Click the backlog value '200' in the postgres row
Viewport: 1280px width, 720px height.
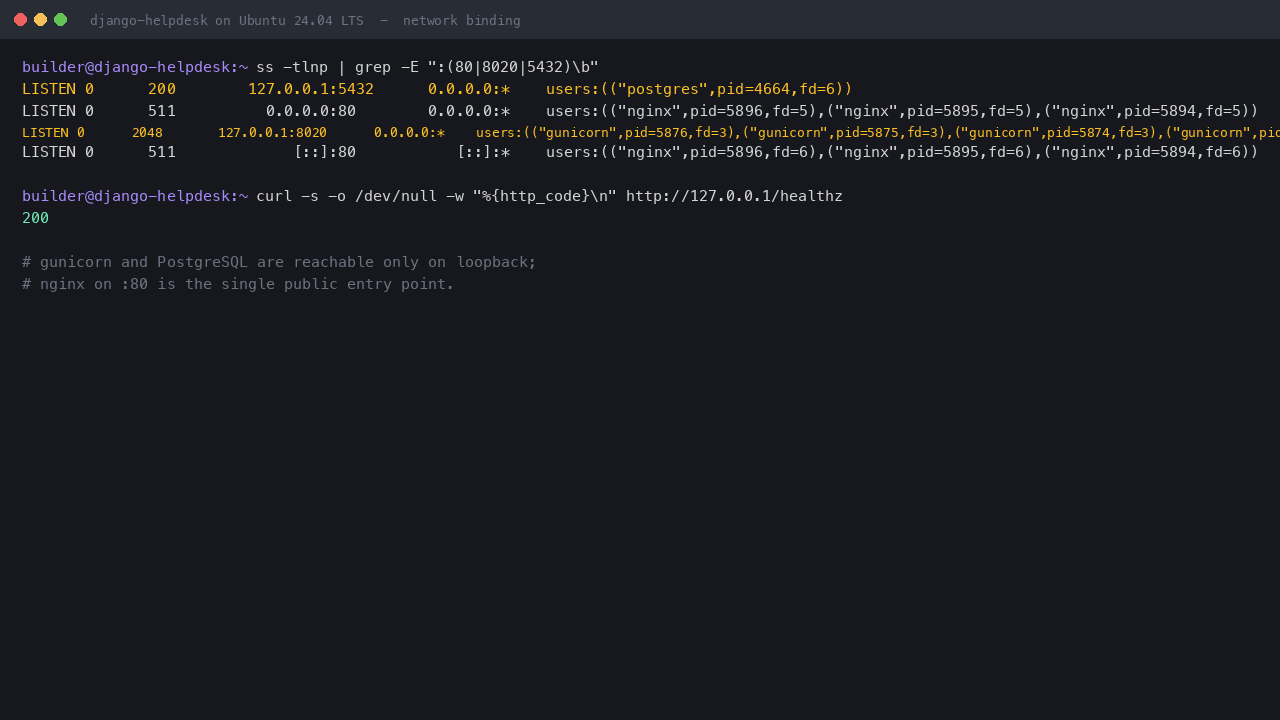(x=162, y=89)
